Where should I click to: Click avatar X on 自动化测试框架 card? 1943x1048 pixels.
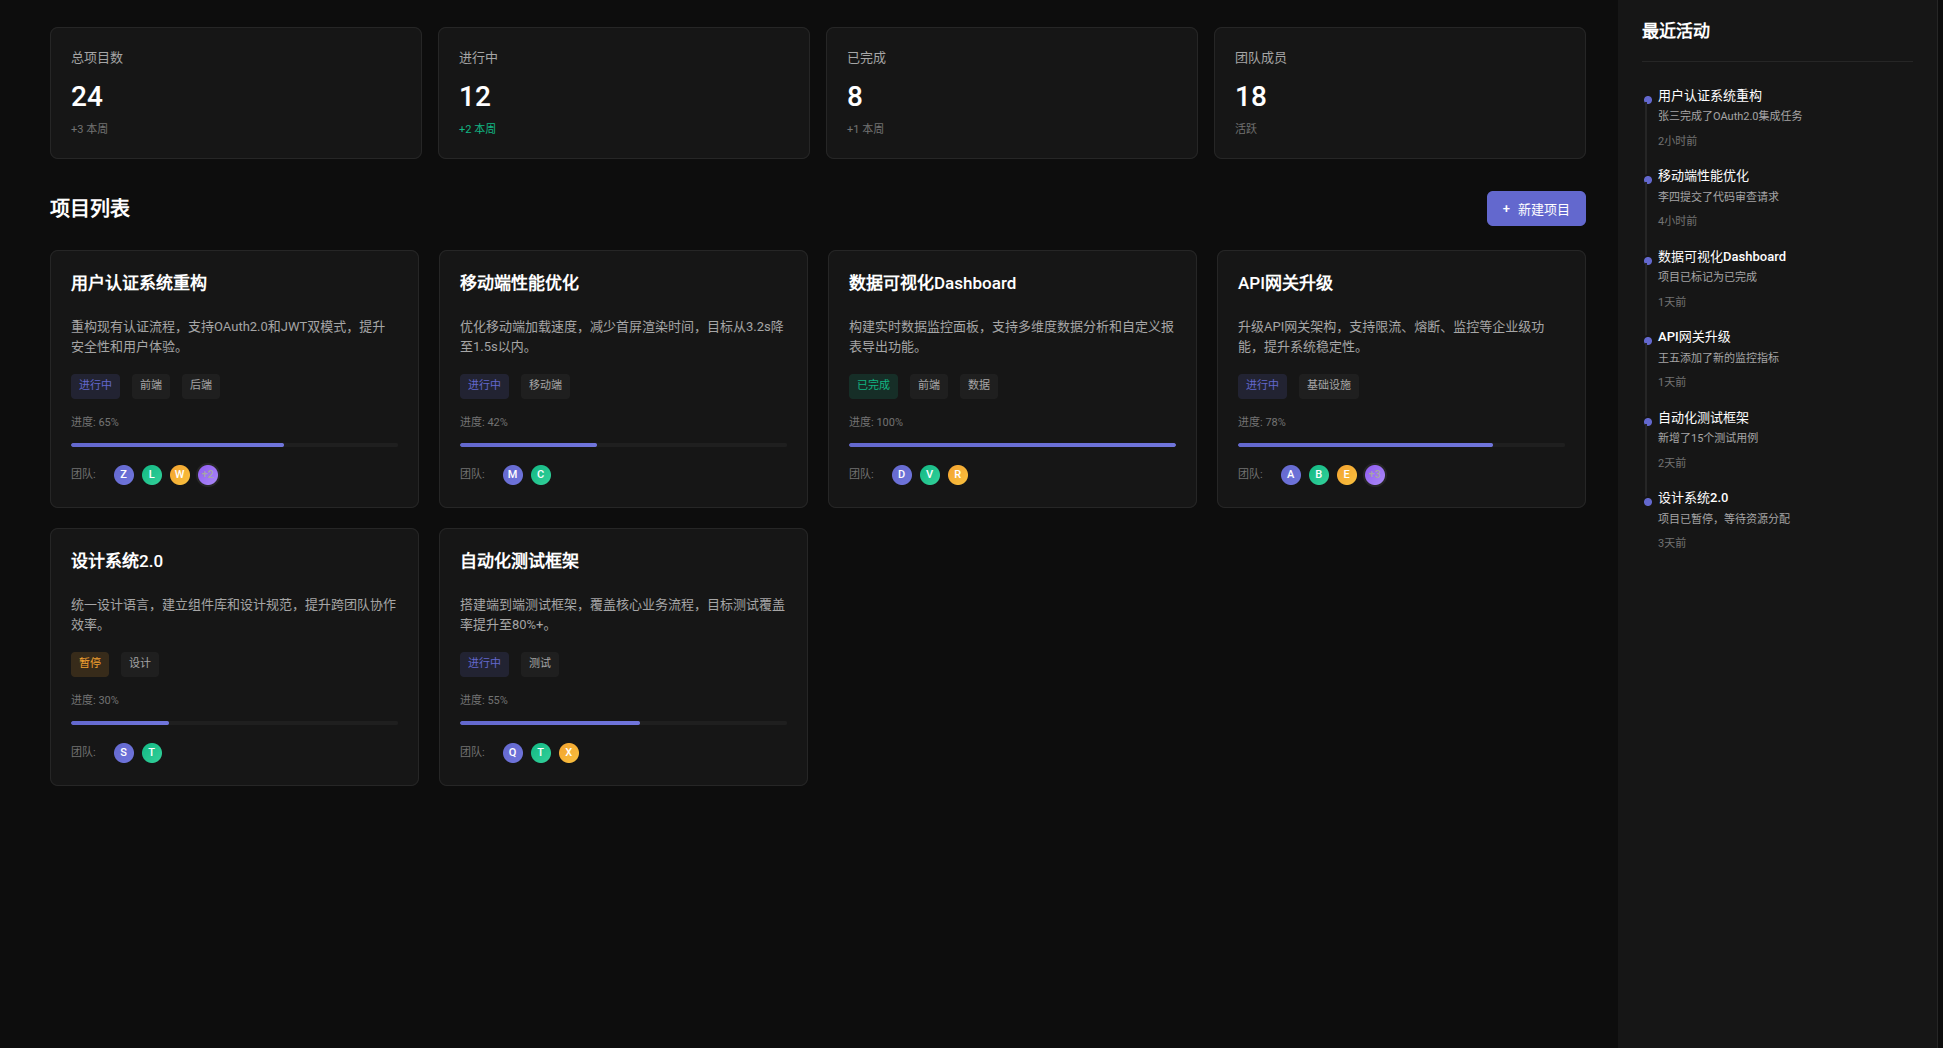point(569,753)
